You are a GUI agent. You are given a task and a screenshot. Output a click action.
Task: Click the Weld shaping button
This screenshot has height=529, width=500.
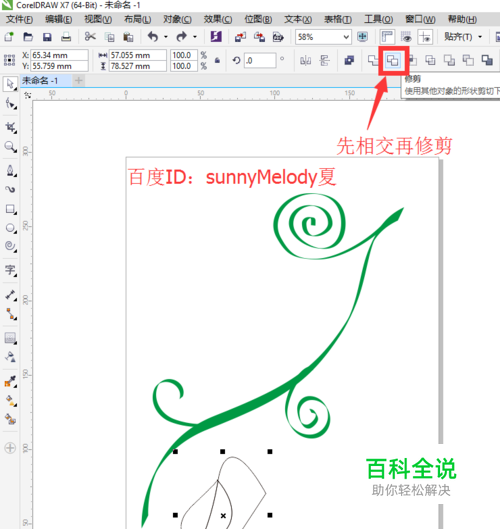coord(373,61)
